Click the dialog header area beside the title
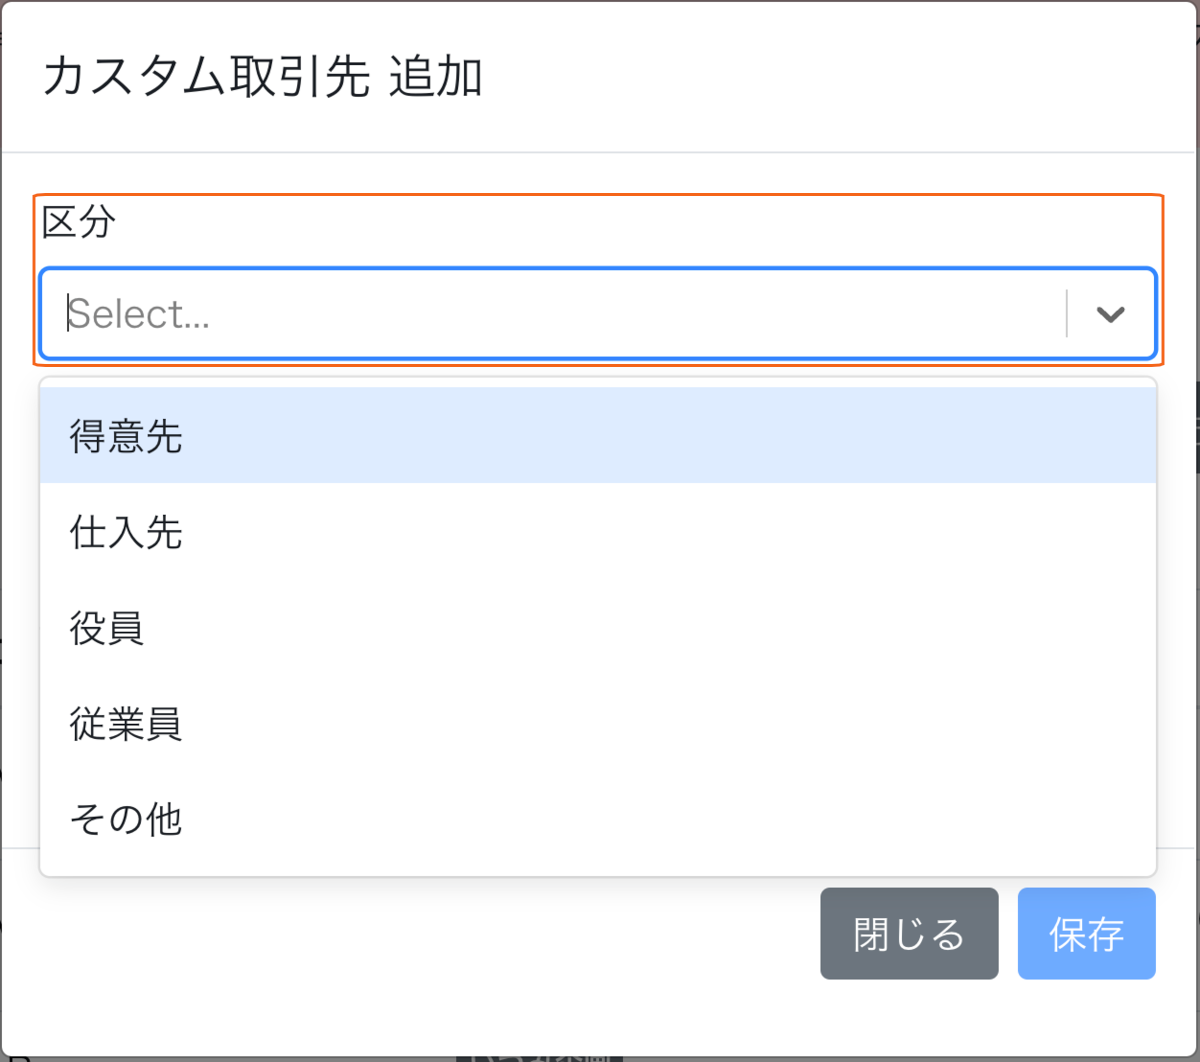1200x1062 pixels. pos(840,77)
